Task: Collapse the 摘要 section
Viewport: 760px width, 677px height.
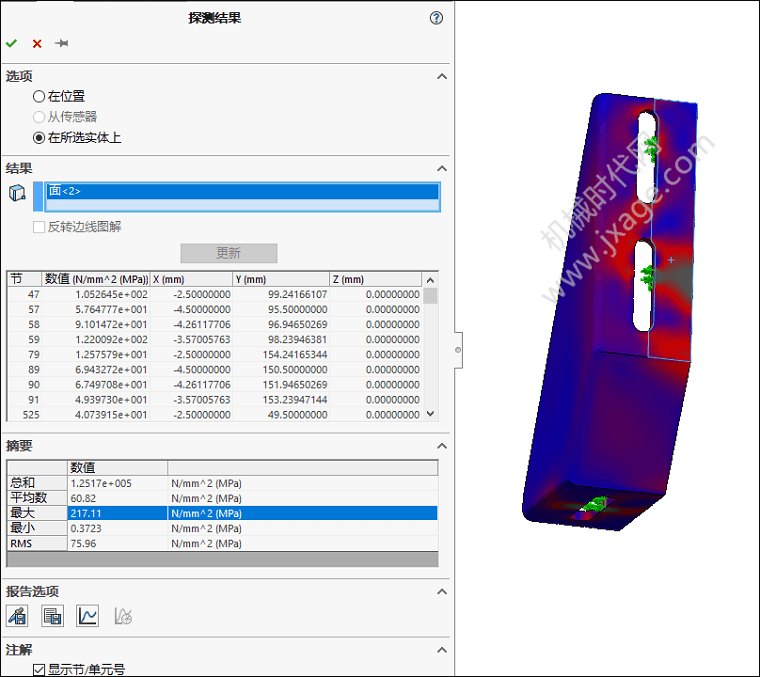Action: 442,446
